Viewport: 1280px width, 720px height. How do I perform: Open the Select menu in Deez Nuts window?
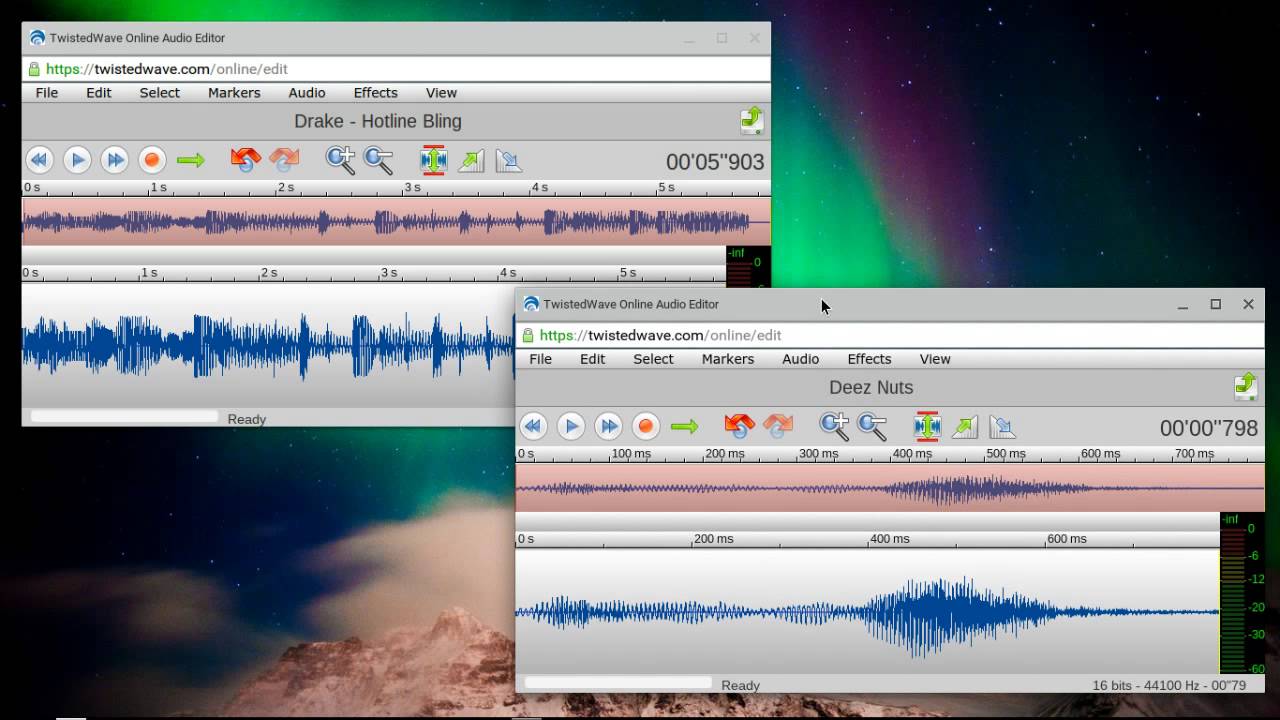click(653, 359)
